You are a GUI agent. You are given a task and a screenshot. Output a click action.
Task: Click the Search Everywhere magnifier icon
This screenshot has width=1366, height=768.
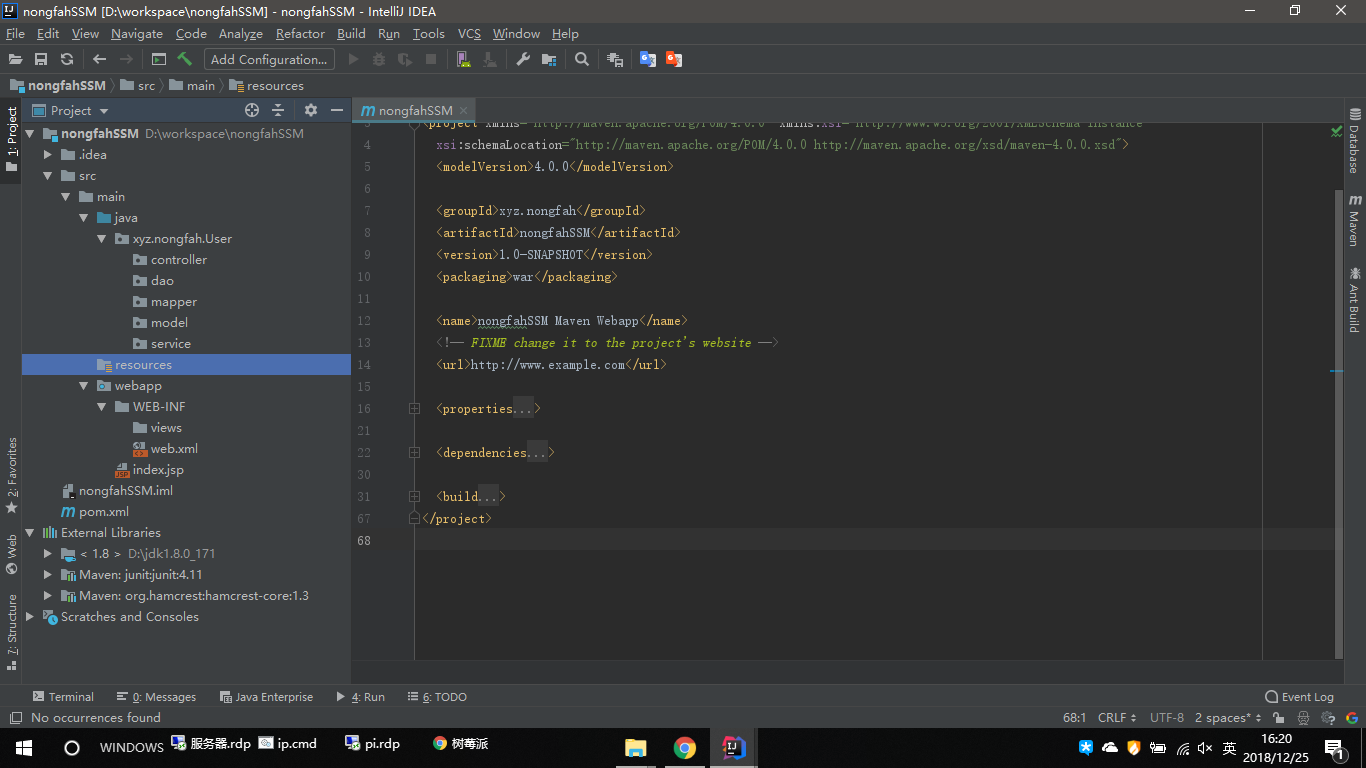tap(582, 59)
